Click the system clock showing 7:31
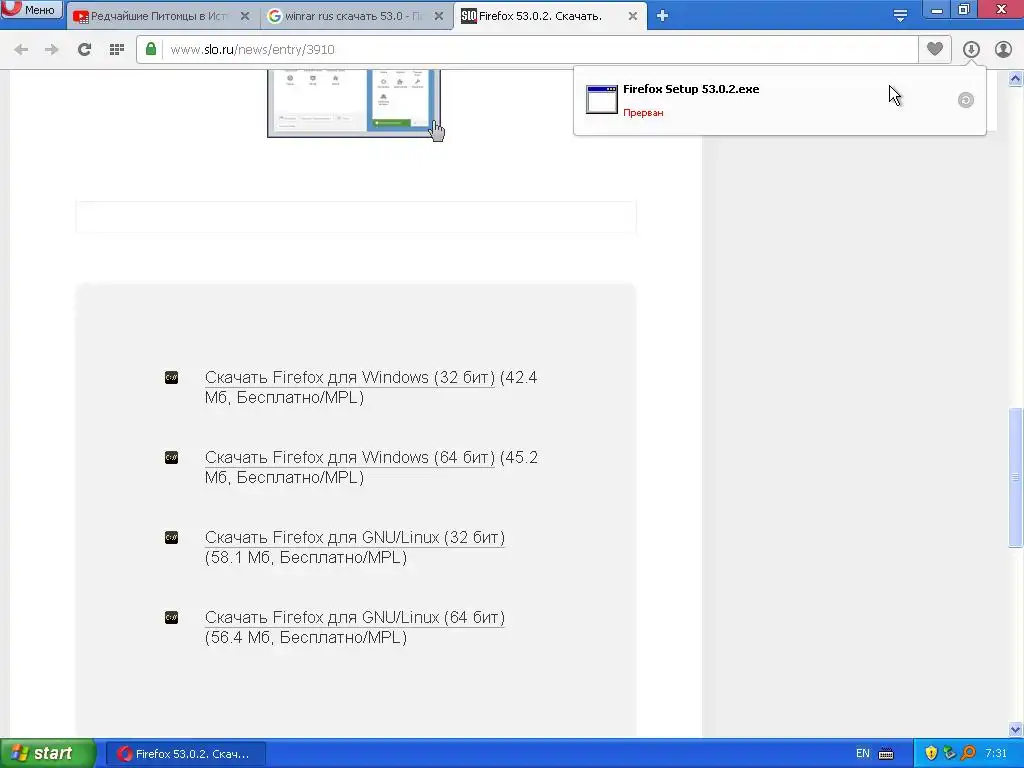Viewport: 1024px width, 768px height. click(x=996, y=754)
